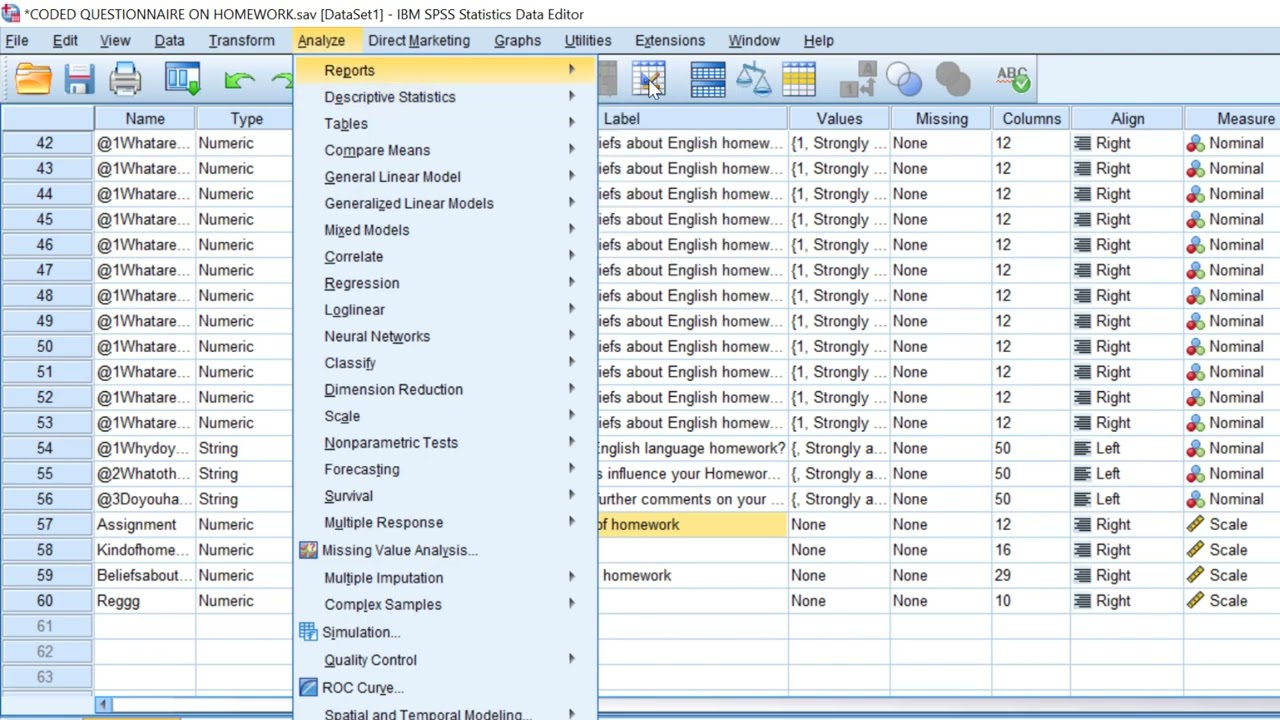The width and height of the screenshot is (1280, 720).
Task: Click the Print toolbar icon
Action: 125,79
